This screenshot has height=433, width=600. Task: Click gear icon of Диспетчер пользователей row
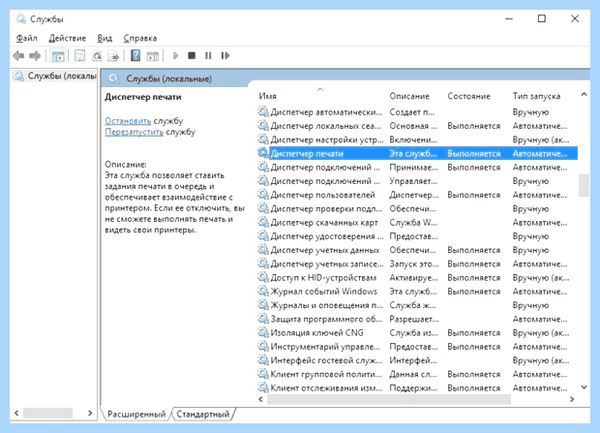click(x=263, y=195)
